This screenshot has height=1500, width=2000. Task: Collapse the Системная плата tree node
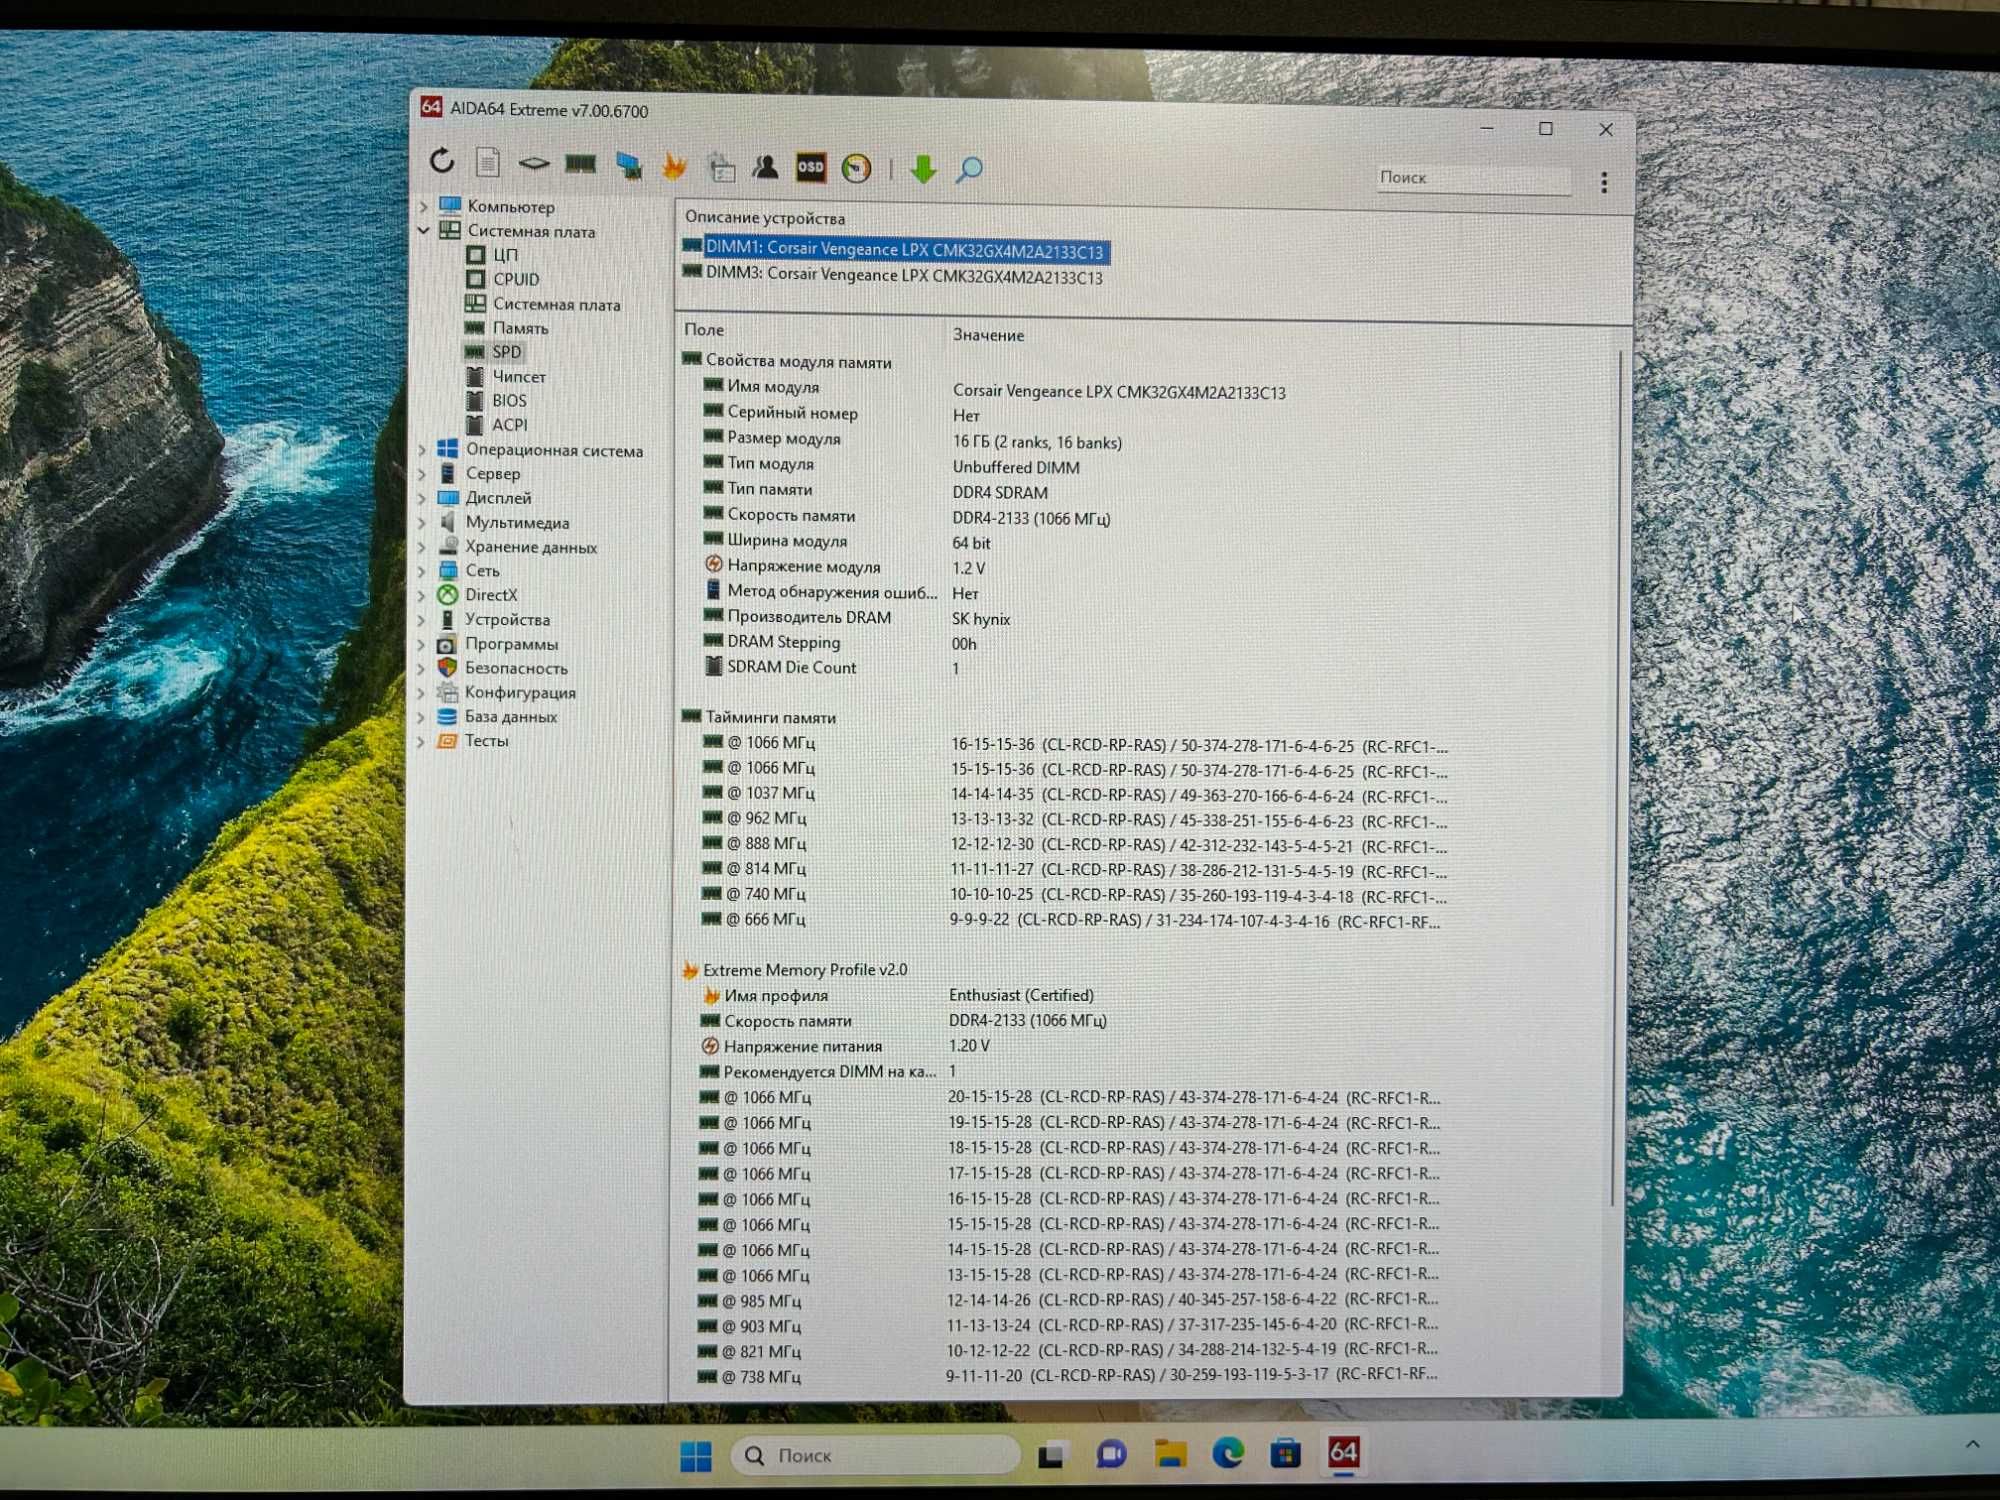[424, 230]
